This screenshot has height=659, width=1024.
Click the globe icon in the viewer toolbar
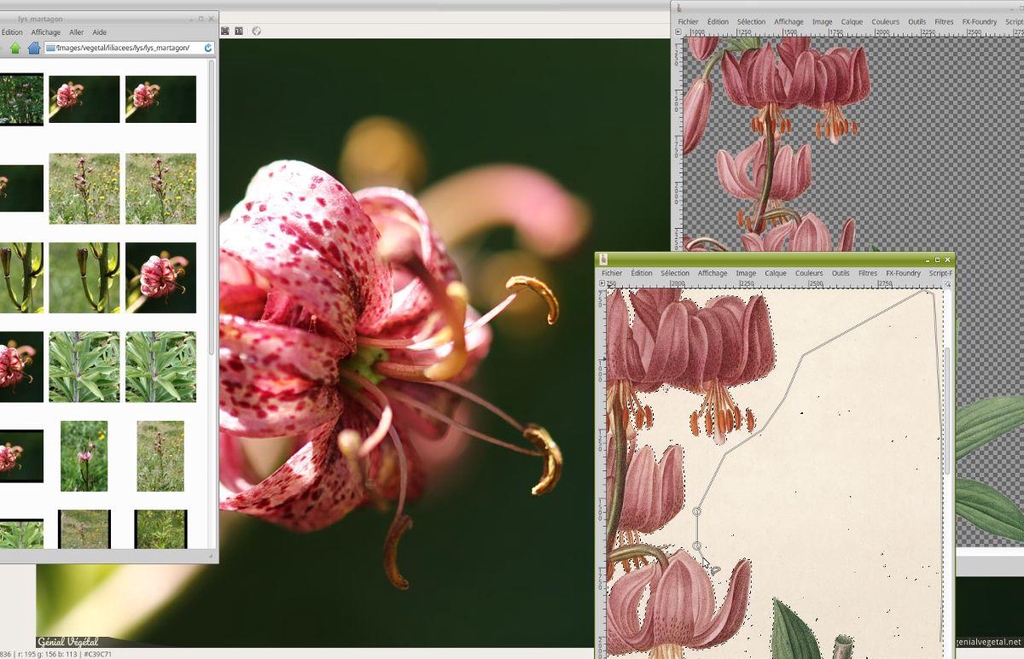pyautogui.click(x=256, y=31)
